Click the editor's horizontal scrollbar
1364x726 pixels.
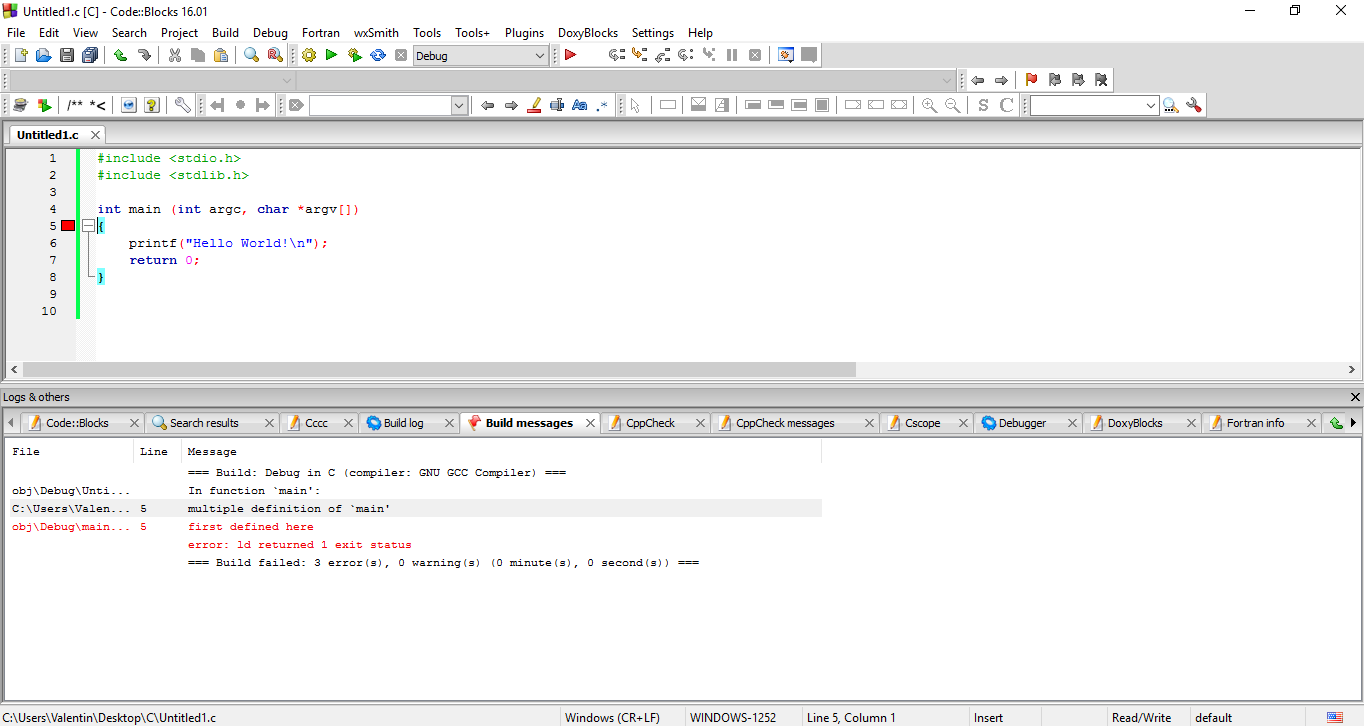point(430,369)
